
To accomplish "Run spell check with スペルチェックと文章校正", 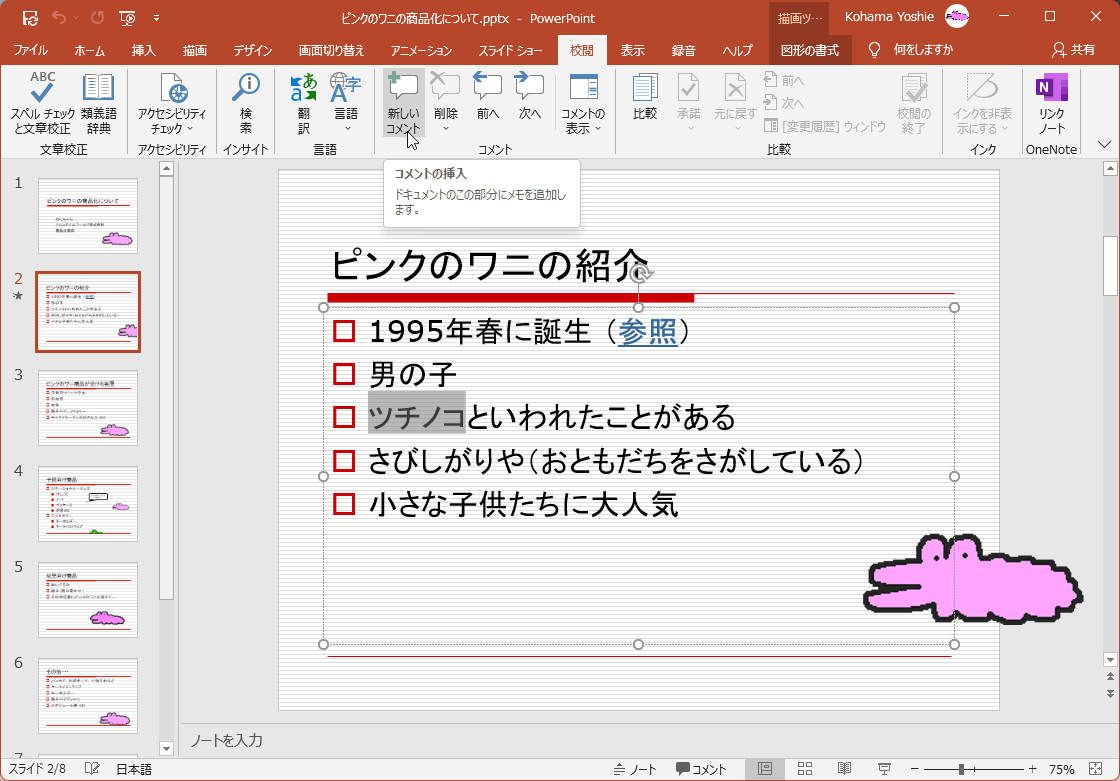I will pyautogui.click(x=40, y=104).
